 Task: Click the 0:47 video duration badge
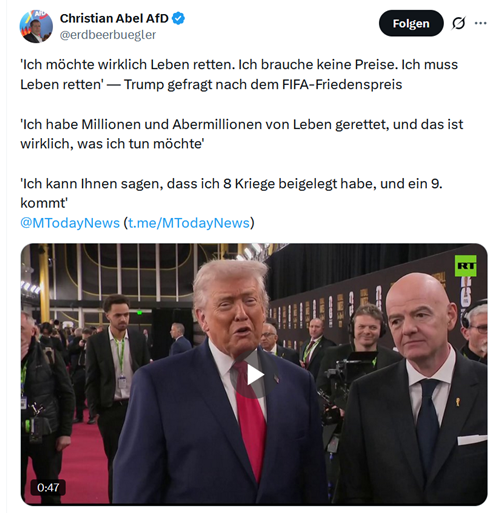48,488
